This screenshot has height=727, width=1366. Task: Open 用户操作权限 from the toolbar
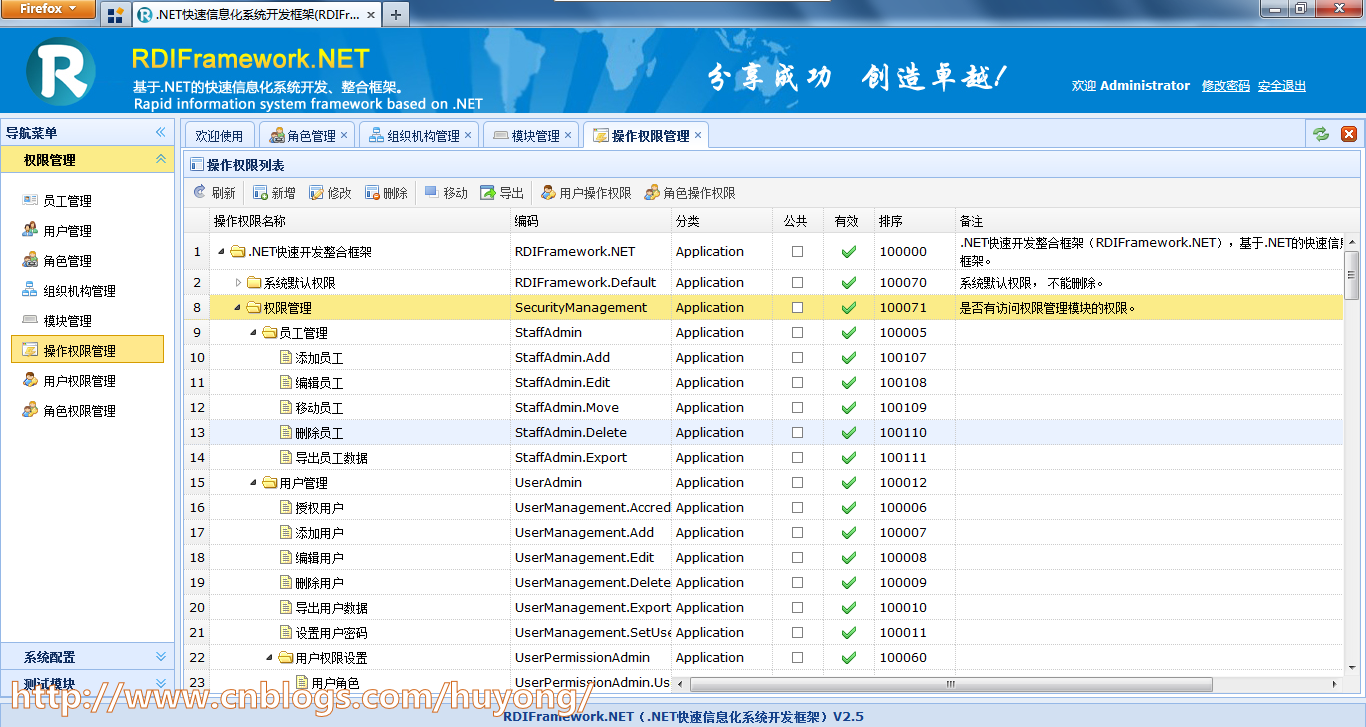tap(586, 193)
